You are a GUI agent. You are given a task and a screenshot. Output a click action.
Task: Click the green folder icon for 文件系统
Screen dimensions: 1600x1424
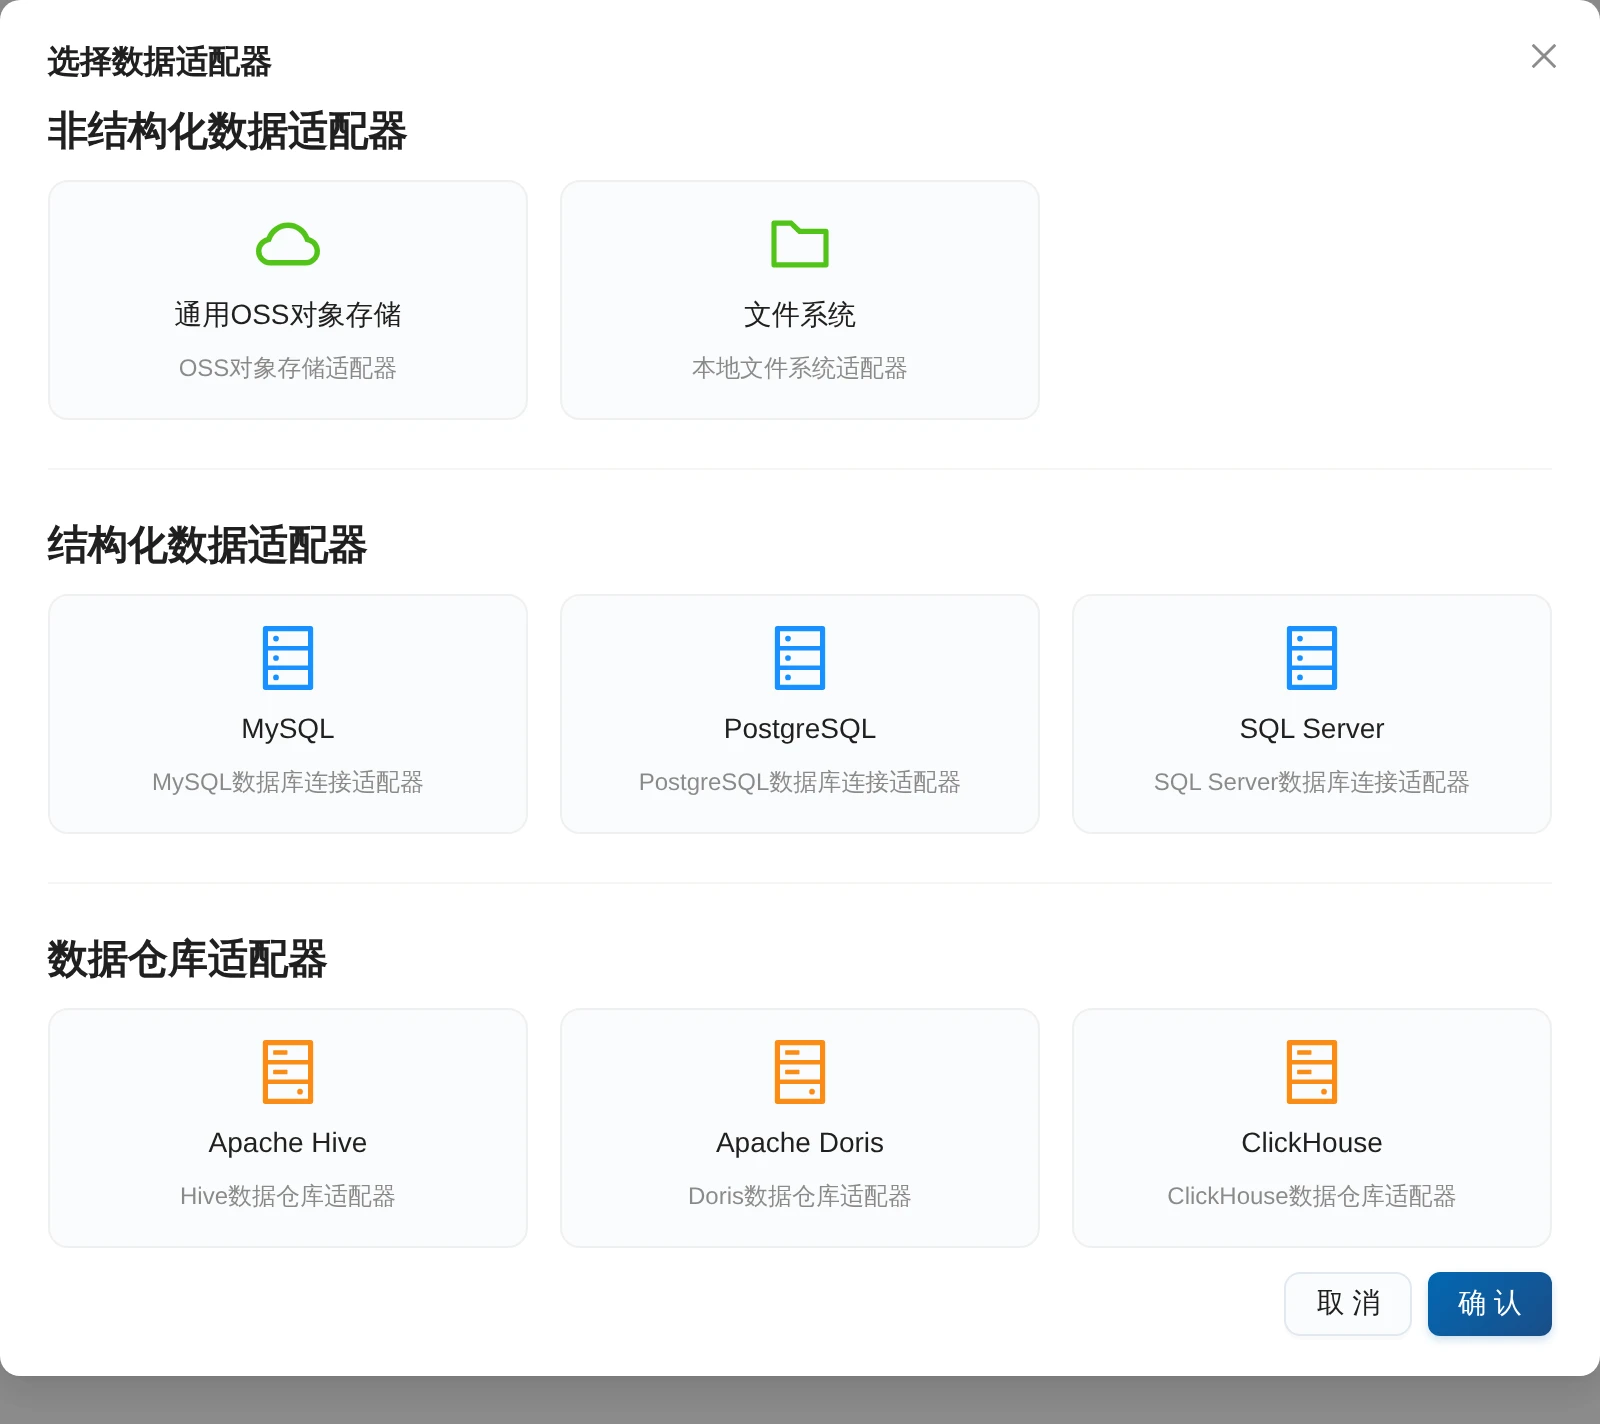pos(800,244)
